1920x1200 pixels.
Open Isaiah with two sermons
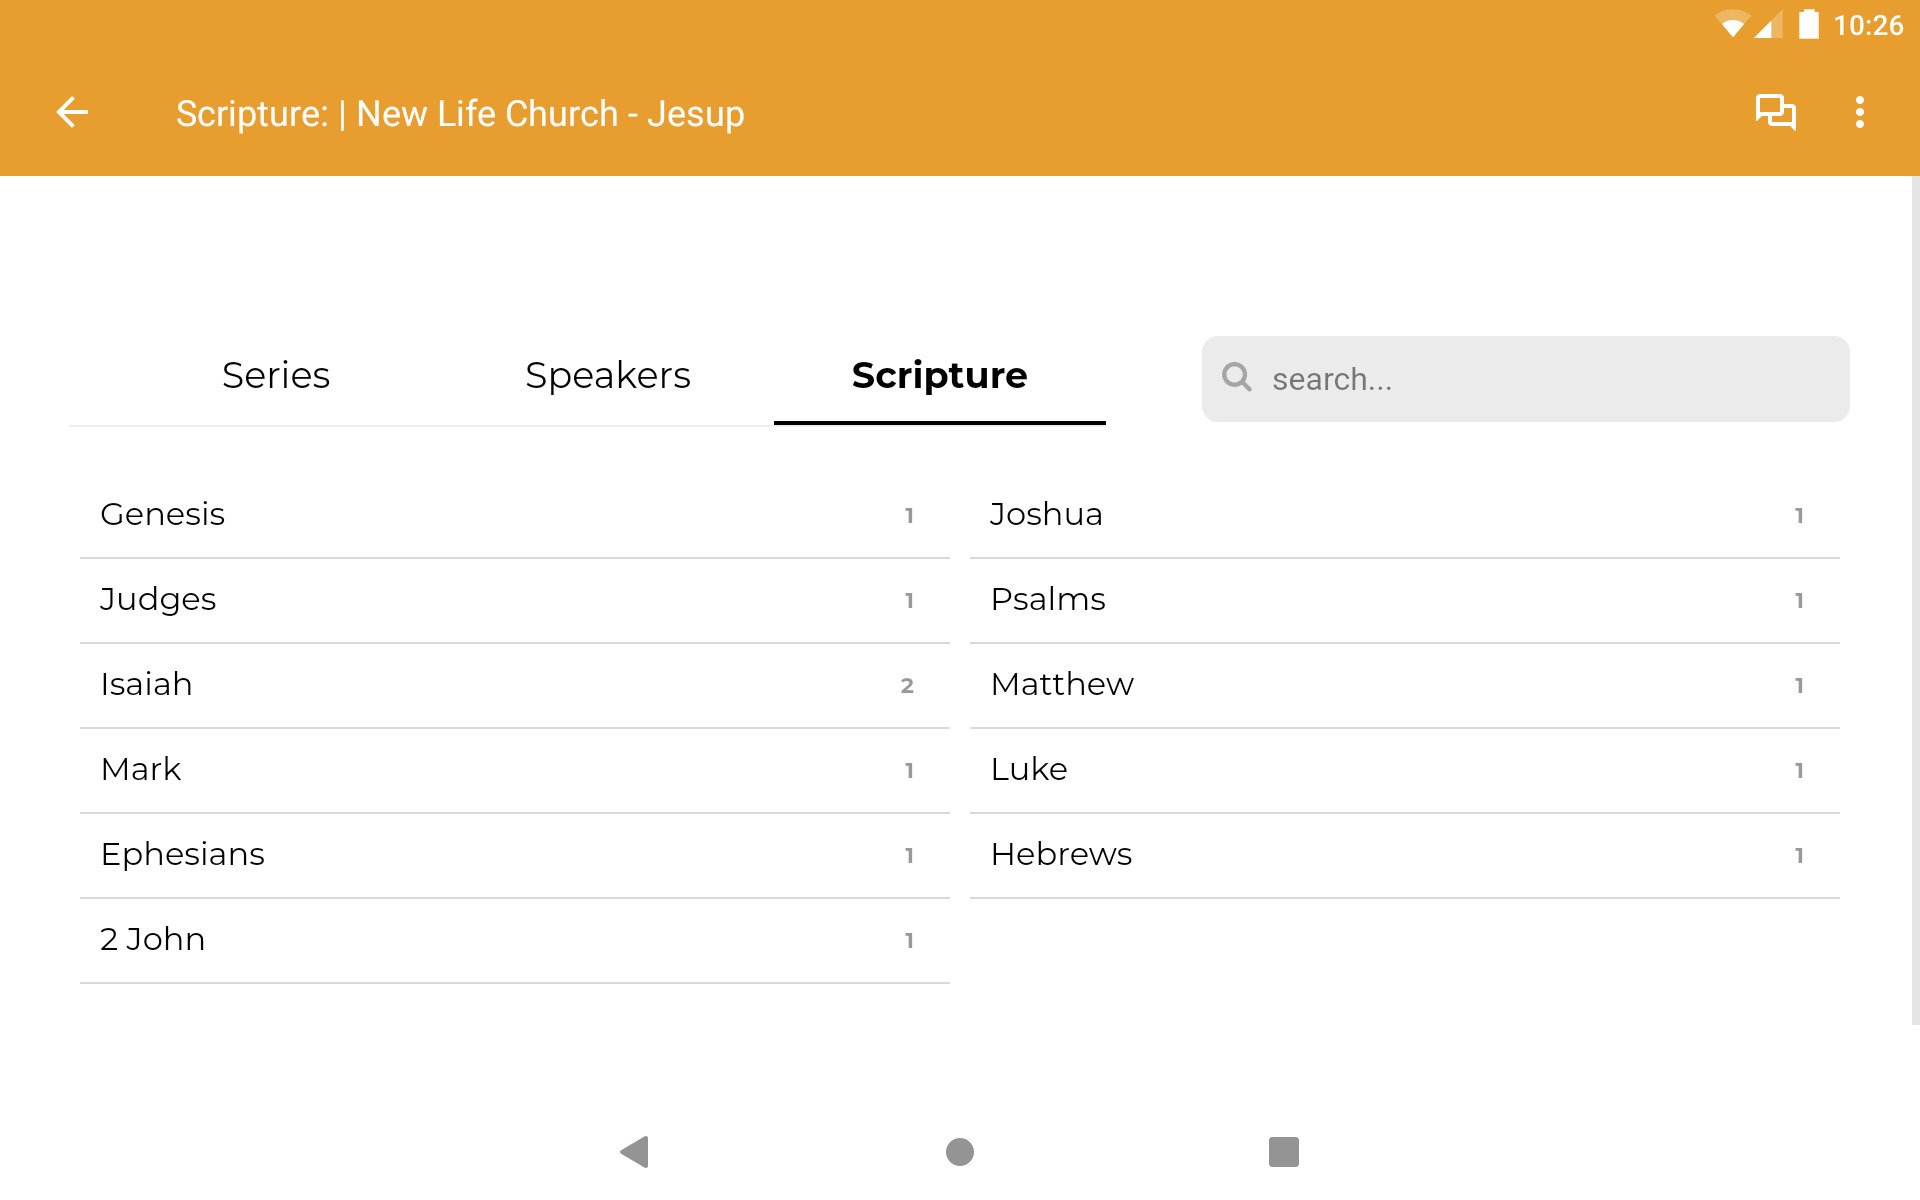tap(514, 685)
